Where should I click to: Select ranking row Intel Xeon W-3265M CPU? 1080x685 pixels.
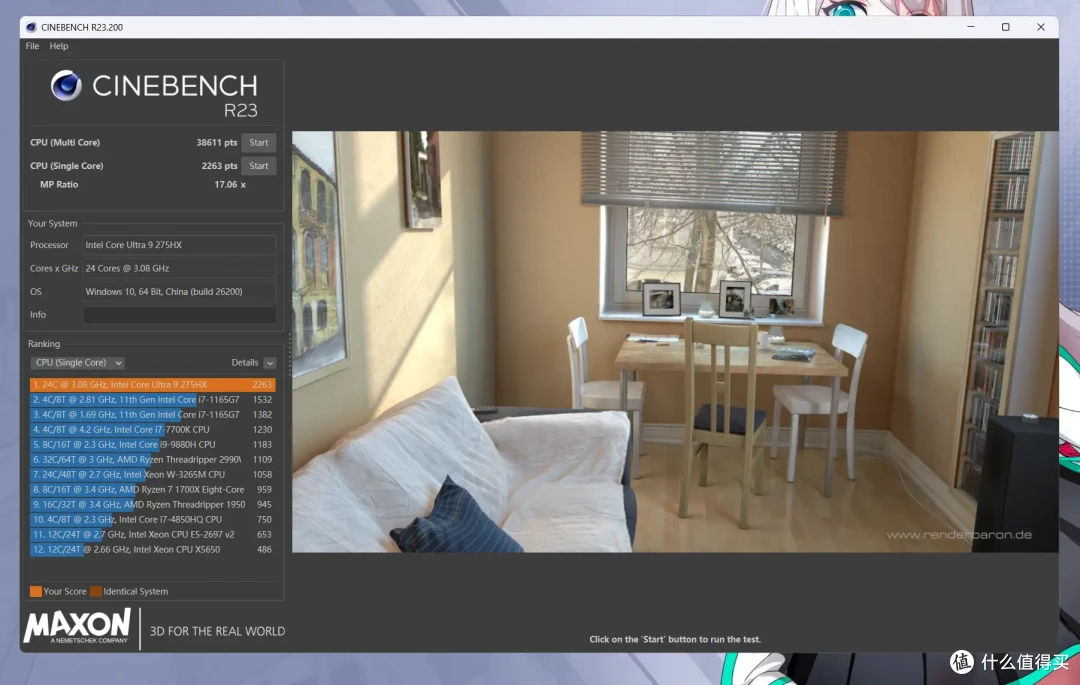click(152, 475)
